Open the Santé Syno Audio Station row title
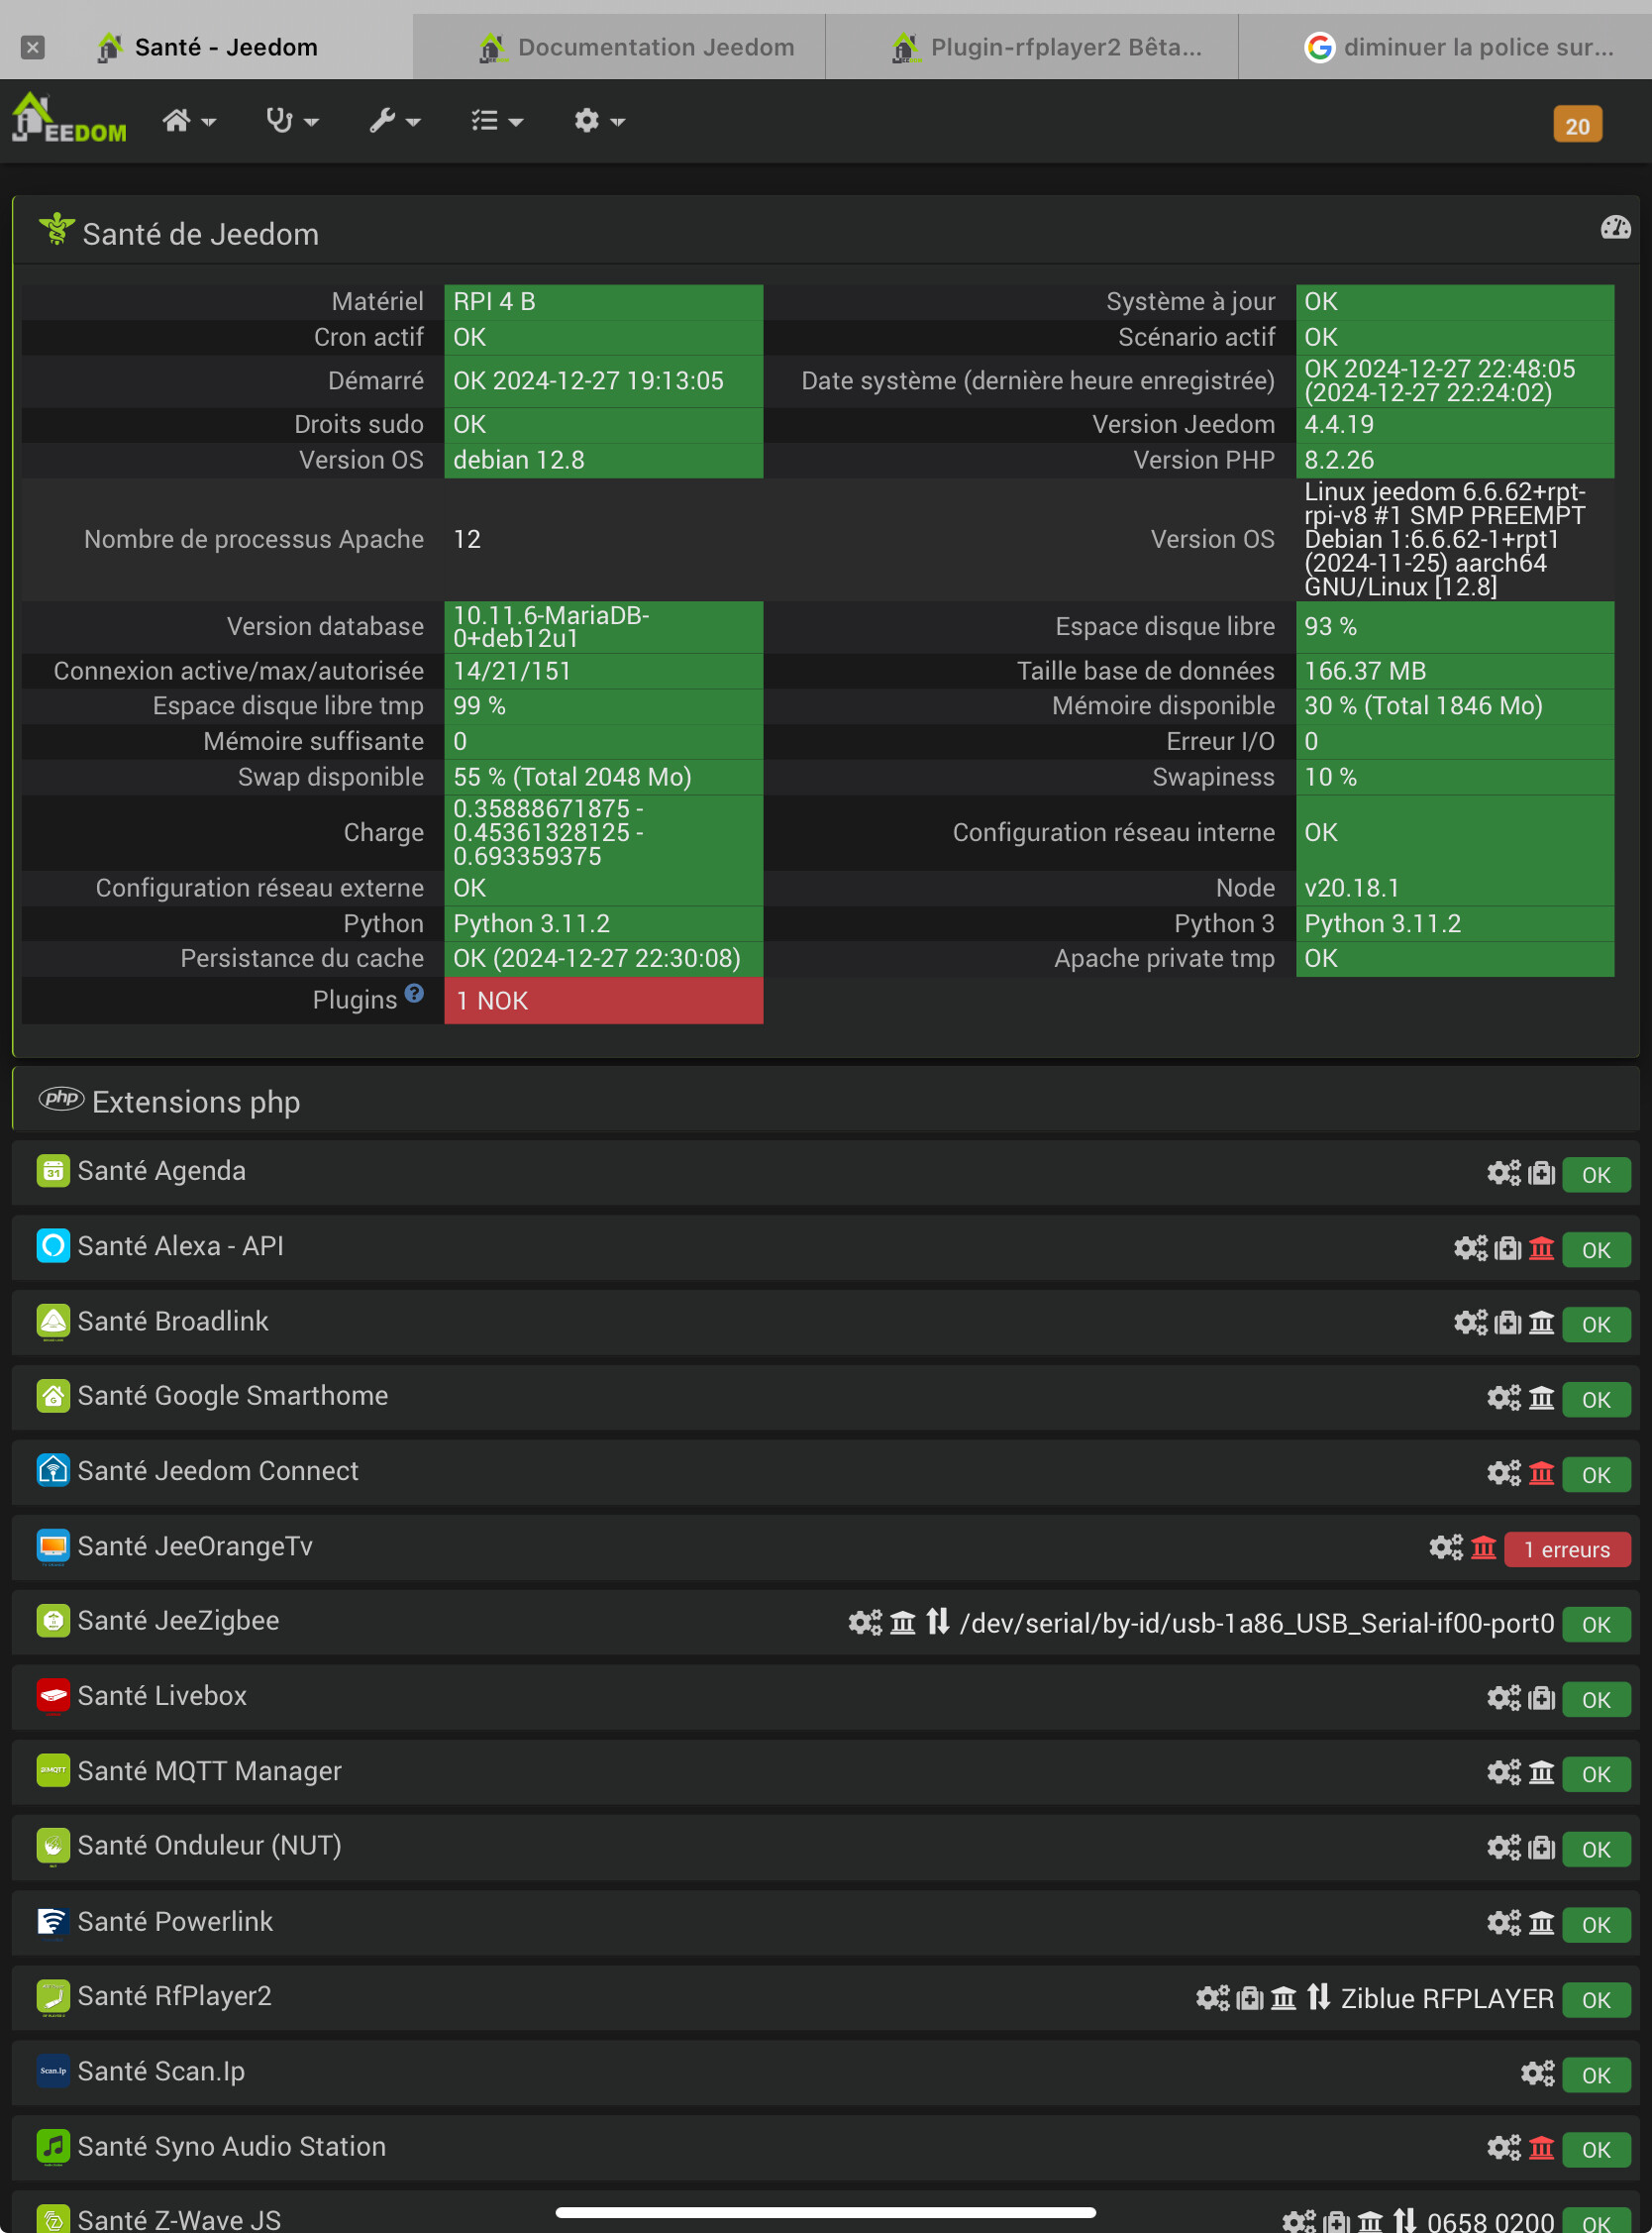The width and height of the screenshot is (1652, 2233). point(231,2146)
